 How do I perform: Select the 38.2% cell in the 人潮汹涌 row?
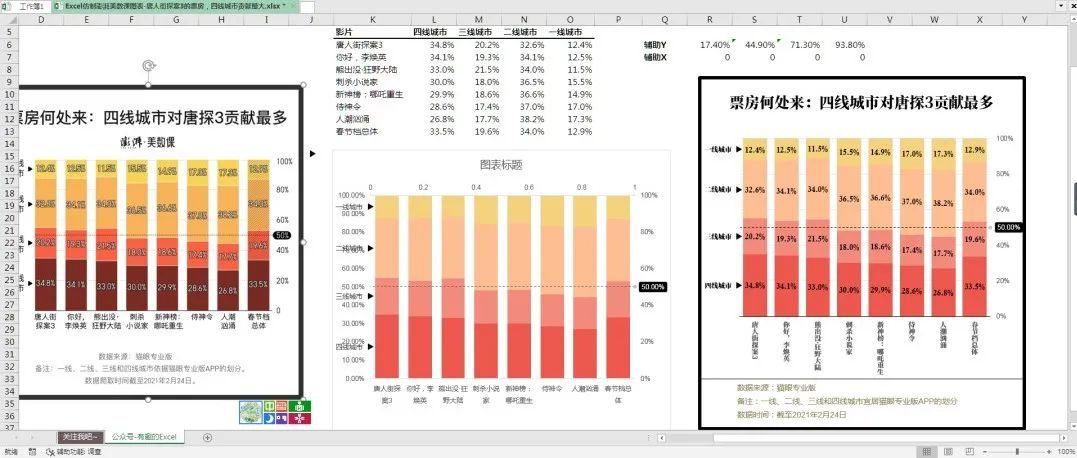pos(525,119)
